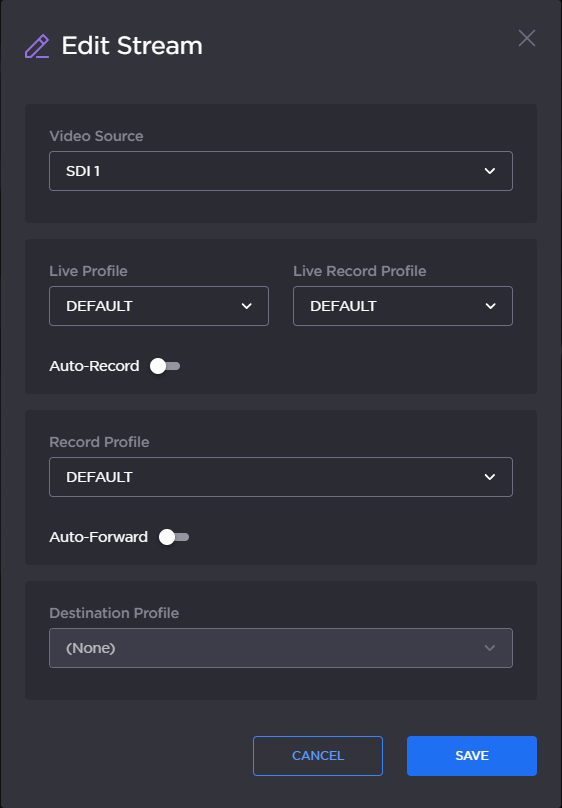The image size is (562, 808).
Task: Click the Record Profile chevron arrow
Action: (x=490, y=477)
